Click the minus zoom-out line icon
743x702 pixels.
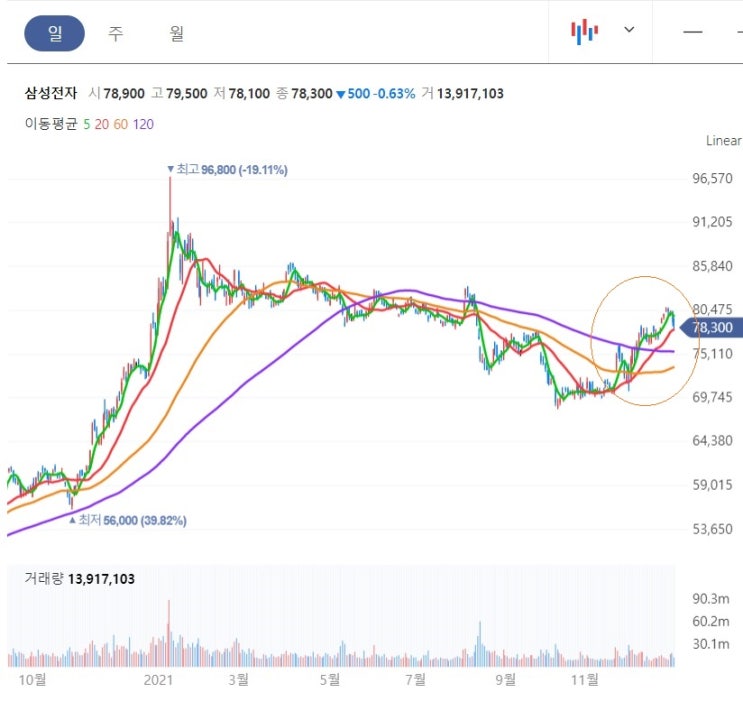[x=693, y=32]
